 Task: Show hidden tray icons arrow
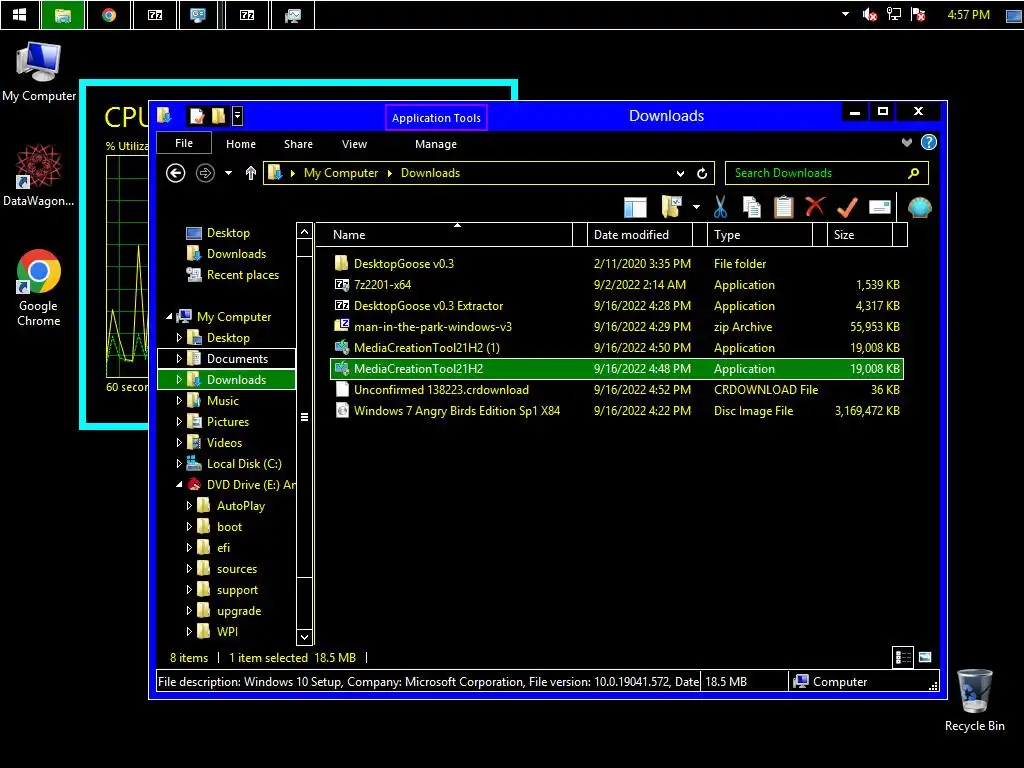[x=845, y=14]
